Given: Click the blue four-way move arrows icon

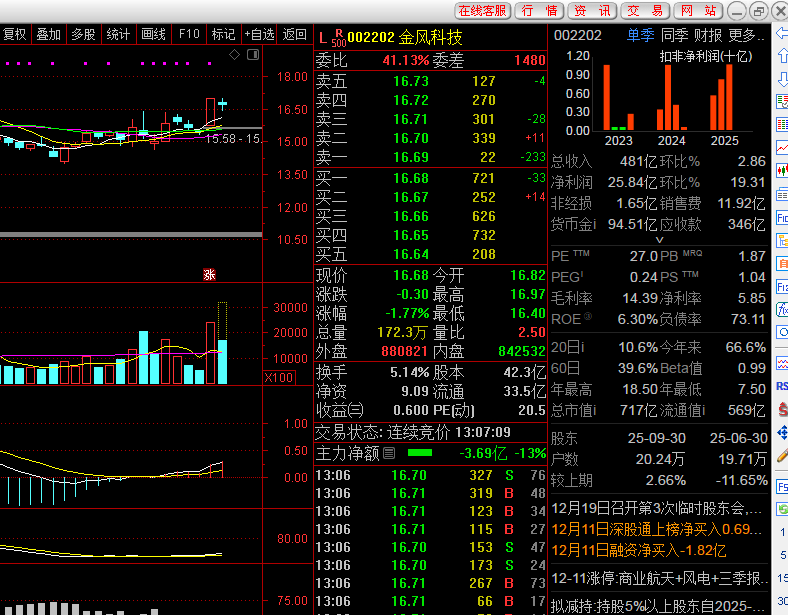Looking at the screenshot, I should coord(782,432).
